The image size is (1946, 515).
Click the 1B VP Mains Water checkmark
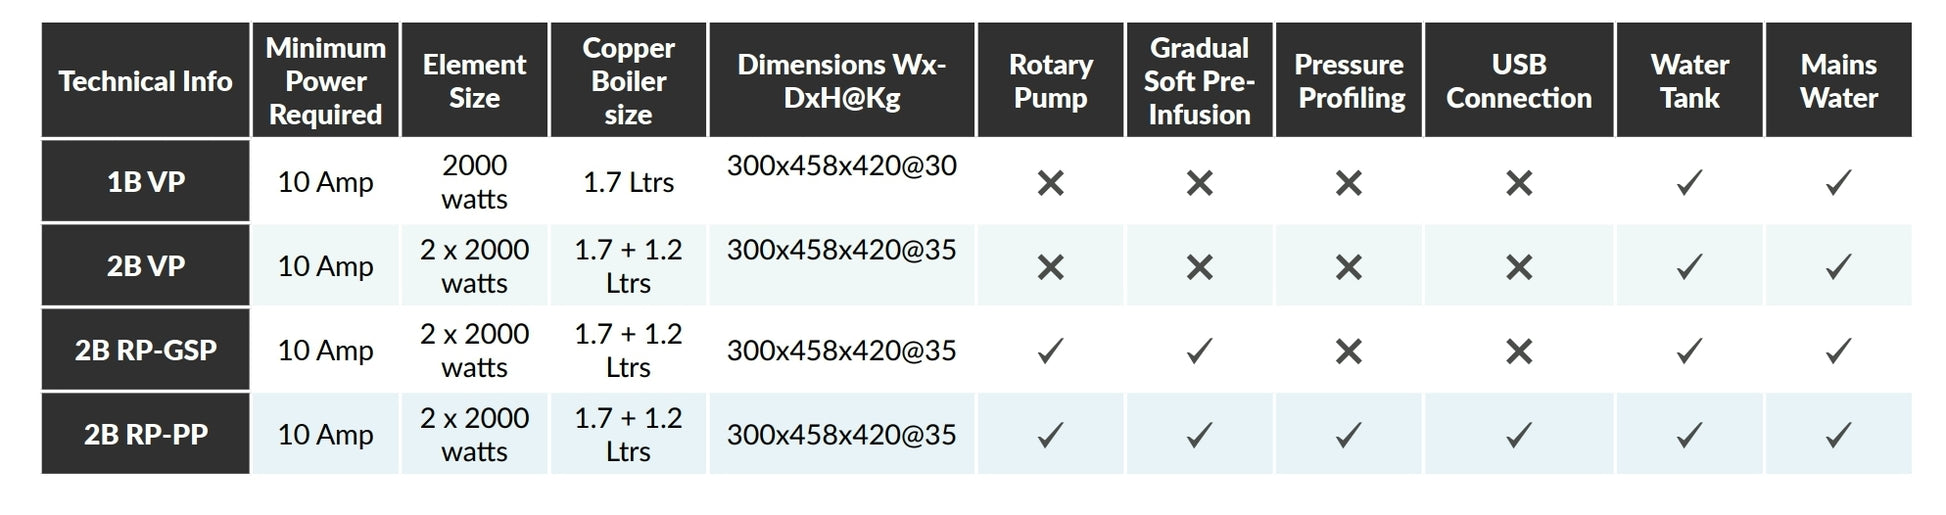click(x=1838, y=182)
